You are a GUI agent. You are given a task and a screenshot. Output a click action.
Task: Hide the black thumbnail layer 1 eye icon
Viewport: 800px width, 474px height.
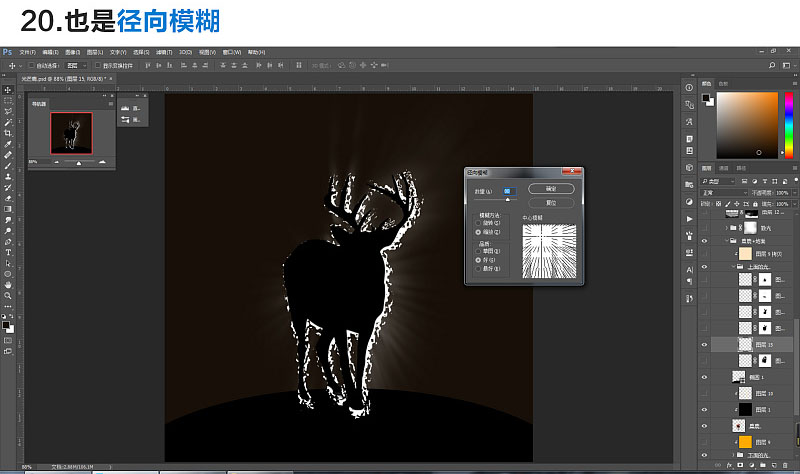click(705, 409)
